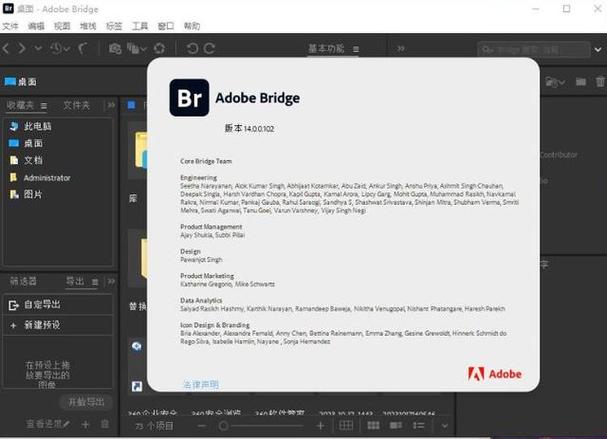Viewport: 607px width, 439px height.
Task: Click trash icon in export panel footer
Action: pos(105,424)
